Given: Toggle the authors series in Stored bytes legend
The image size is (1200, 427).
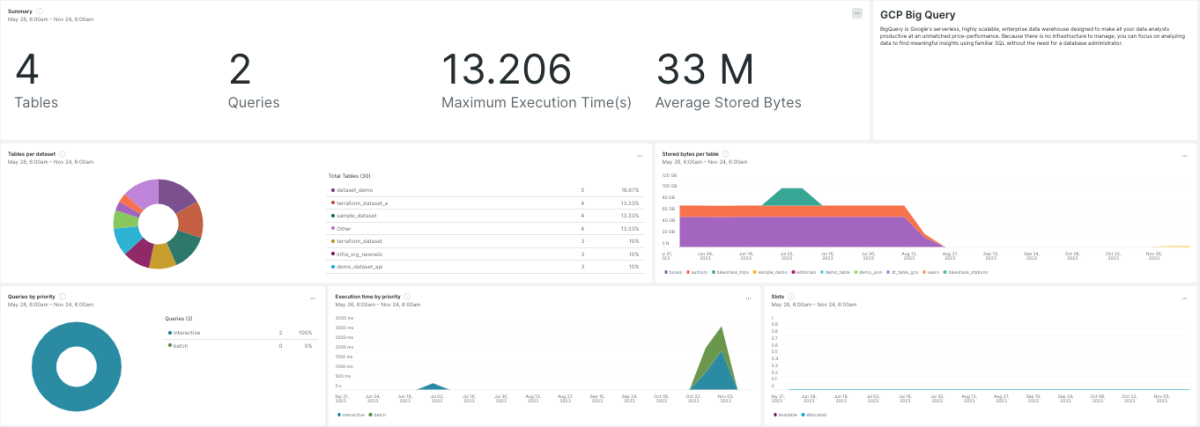Looking at the screenshot, I should 695,271.
